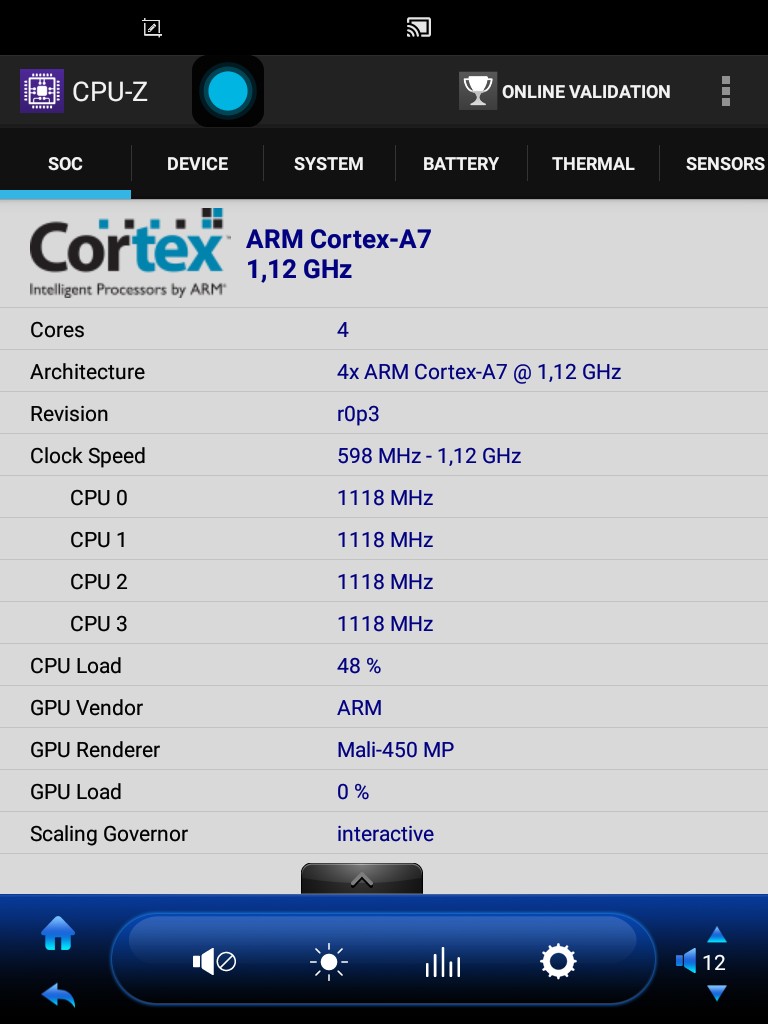Tap Clock Speed value 598 MHz - 1,12 GHz
Viewport: 768px width, 1024px height.
click(429, 456)
